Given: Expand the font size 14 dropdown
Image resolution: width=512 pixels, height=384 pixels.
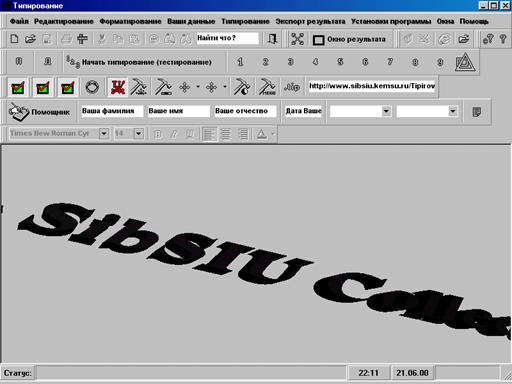Looking at the screenshot, I should pos(139,134).
